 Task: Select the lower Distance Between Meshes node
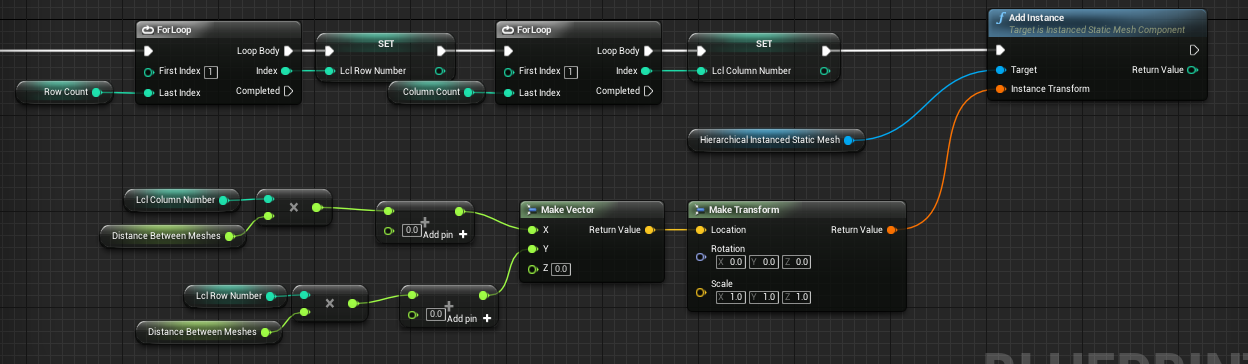point(210,332)
